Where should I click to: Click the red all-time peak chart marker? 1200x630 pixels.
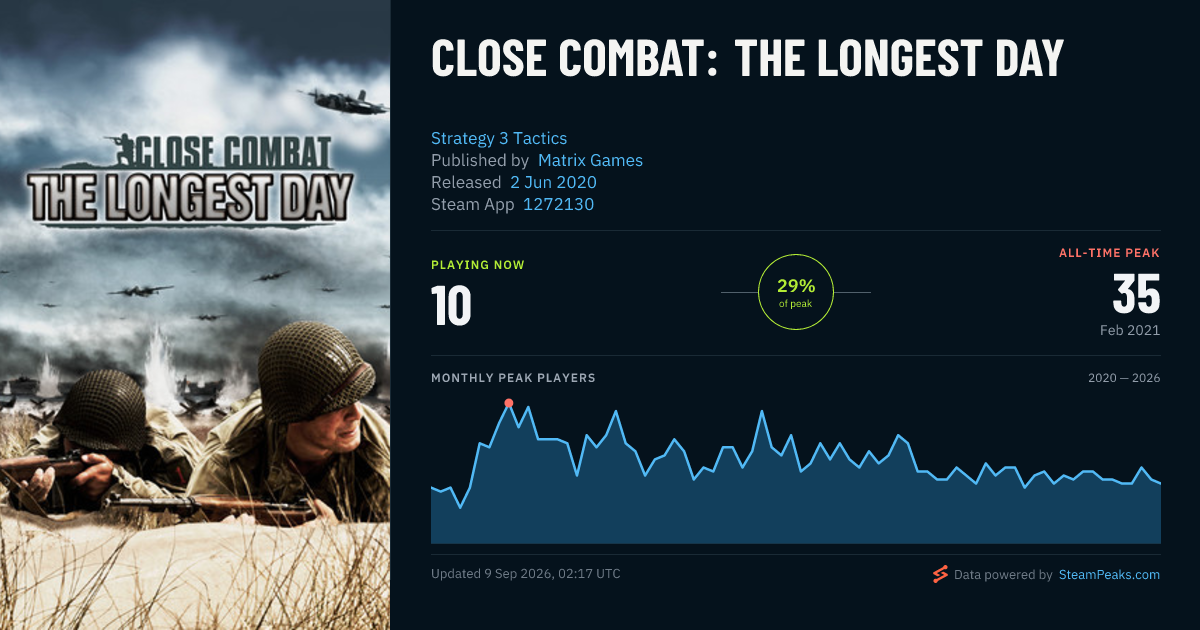pyautogui.click(x=509, y=403)
